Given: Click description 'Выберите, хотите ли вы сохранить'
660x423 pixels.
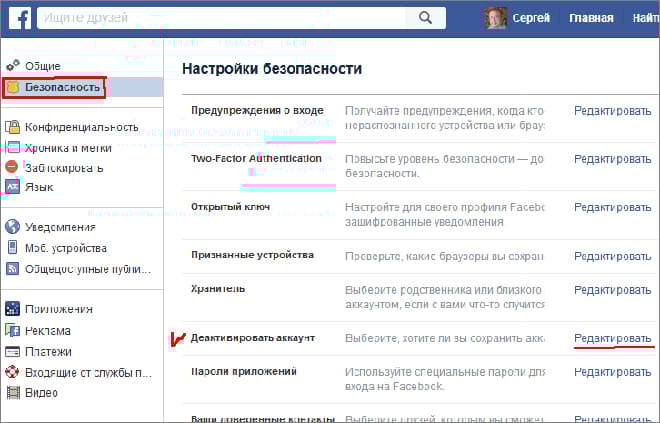Looking at the screenshot, I should 444,338.
